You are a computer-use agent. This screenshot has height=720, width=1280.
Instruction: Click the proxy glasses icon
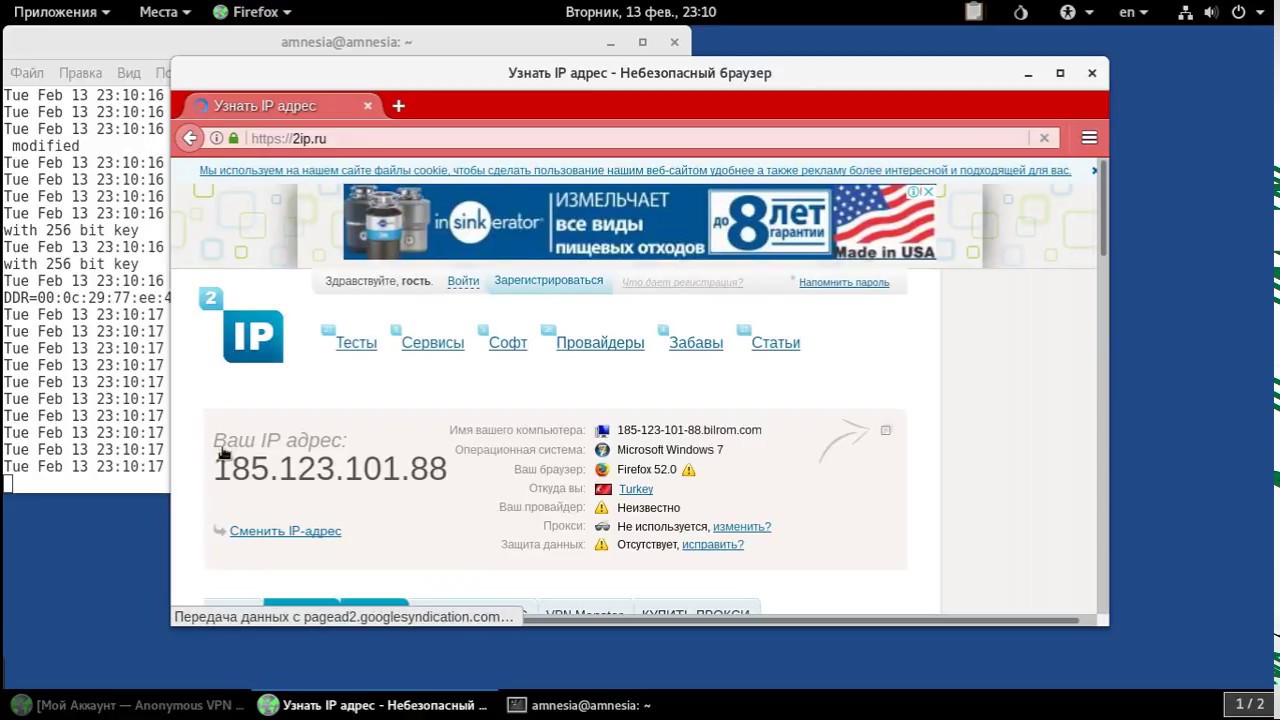tap(602, 526)
